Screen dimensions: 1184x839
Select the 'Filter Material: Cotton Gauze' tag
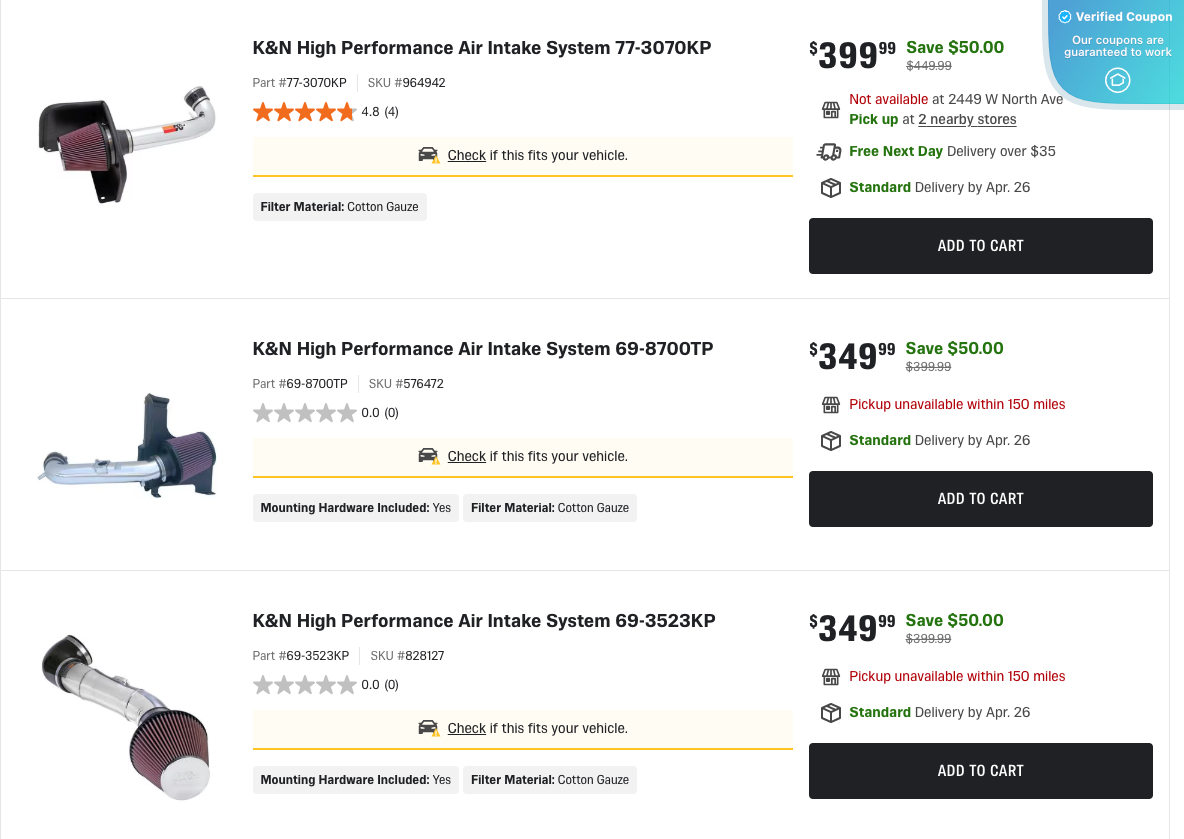tap(339, 207)
